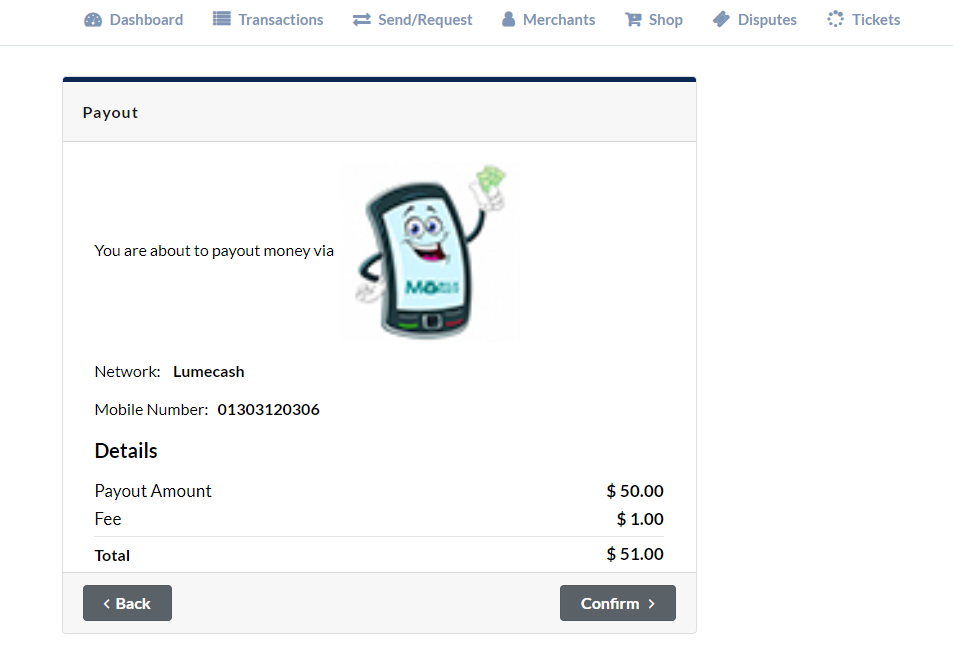Viewport: 953px width, 647px height.
Task: Click the Disputes tag icon
Action: 721,20
